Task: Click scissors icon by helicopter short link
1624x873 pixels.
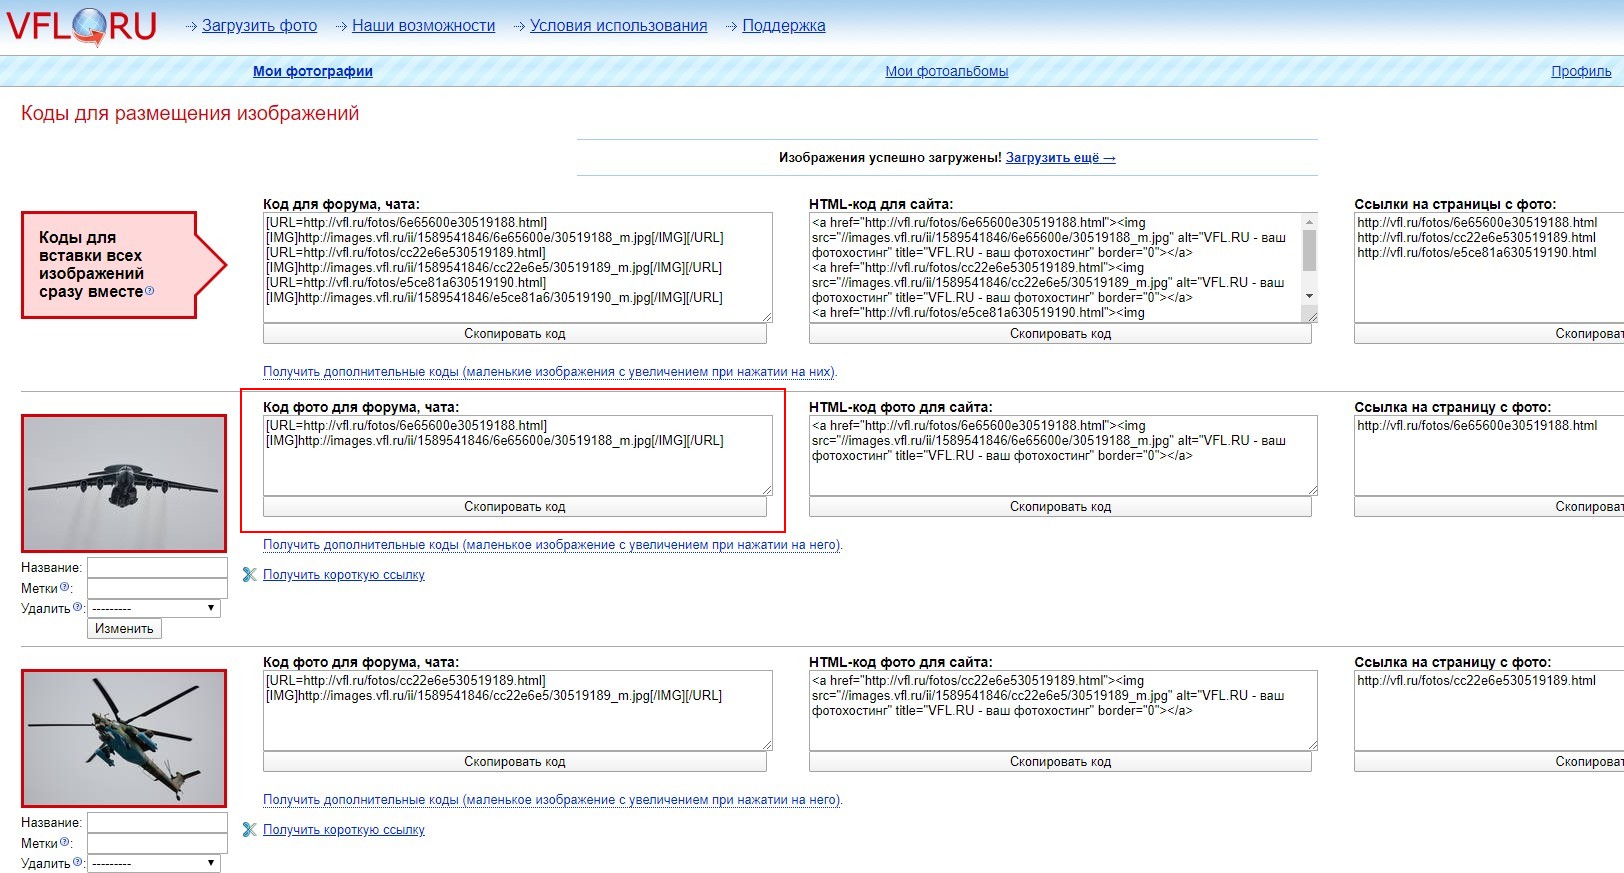Action: point(250,830)
